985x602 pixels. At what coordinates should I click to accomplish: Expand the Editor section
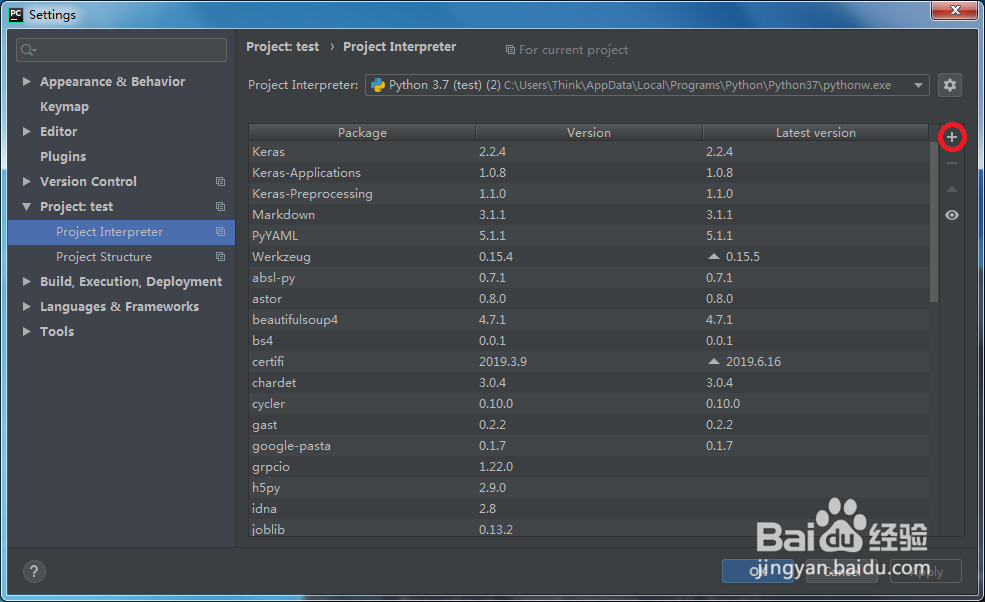click(26, 131)
